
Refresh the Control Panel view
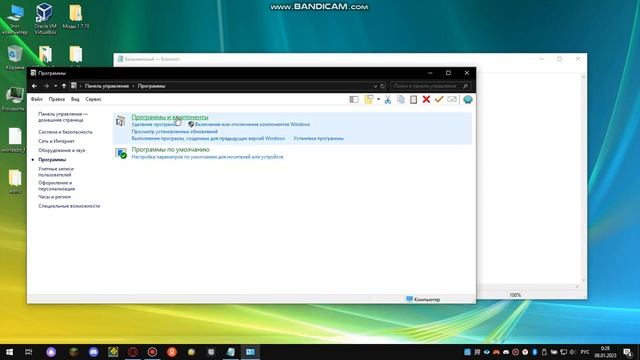[382, 86]
